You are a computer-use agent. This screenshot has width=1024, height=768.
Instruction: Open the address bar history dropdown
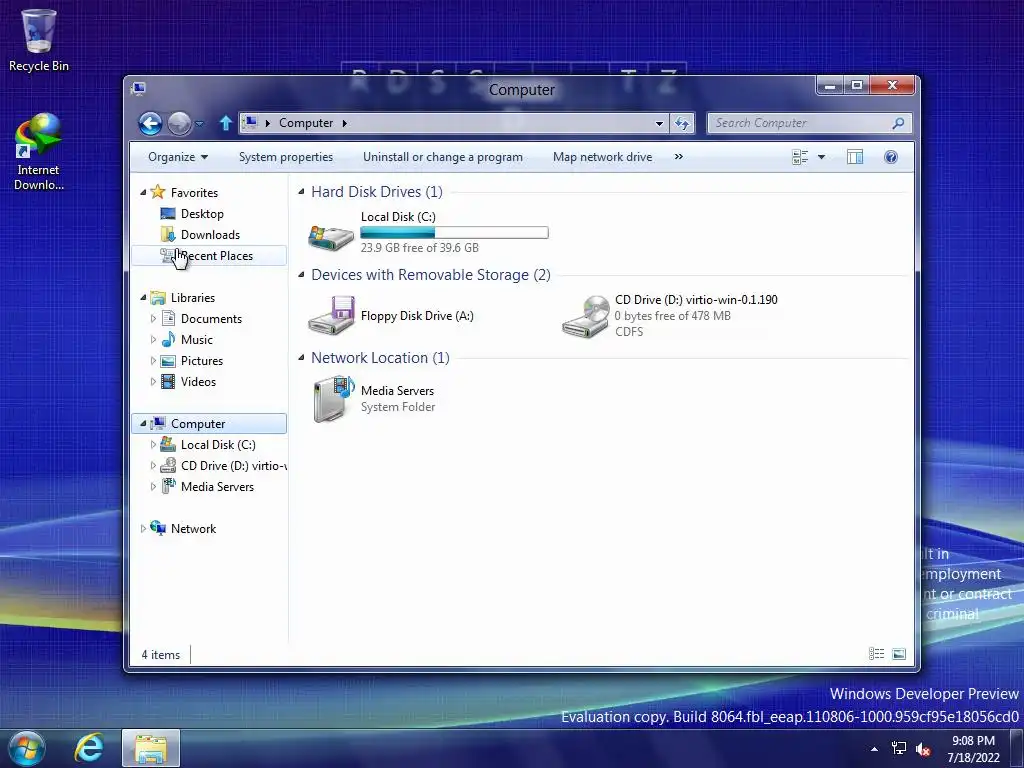[659, 123]
